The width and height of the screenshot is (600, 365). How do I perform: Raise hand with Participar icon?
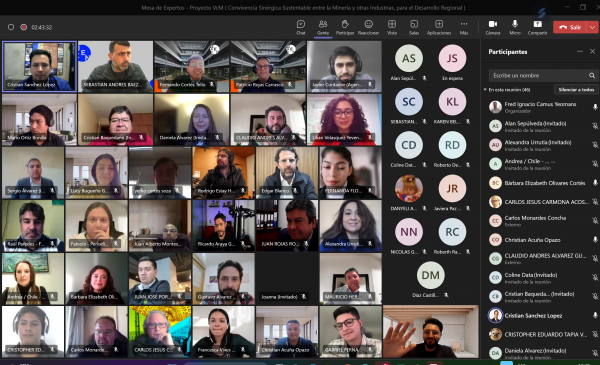coord(345,27)
